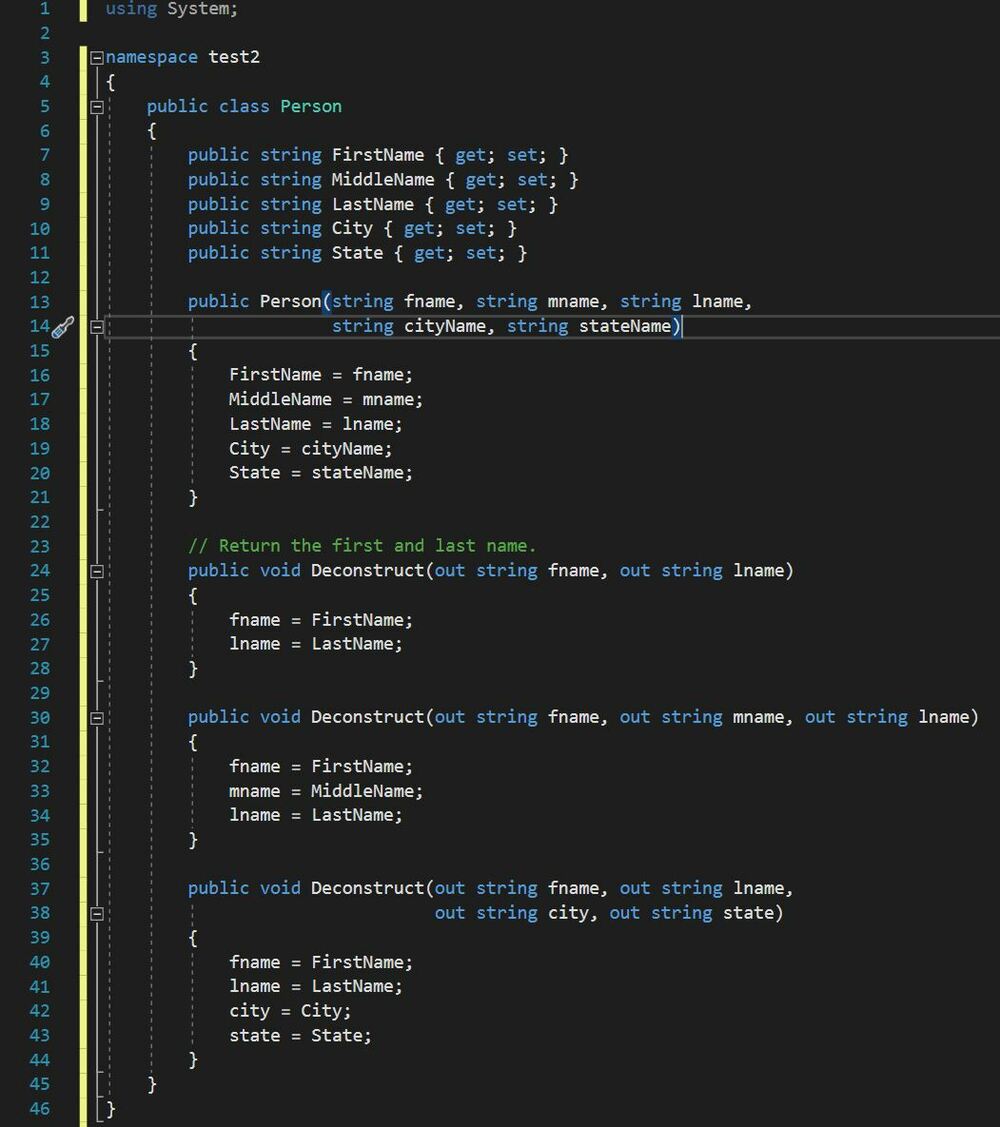Click line number 1 in the gutter
Viewport: 1000px width, 1127px height.
pos(44,9)
